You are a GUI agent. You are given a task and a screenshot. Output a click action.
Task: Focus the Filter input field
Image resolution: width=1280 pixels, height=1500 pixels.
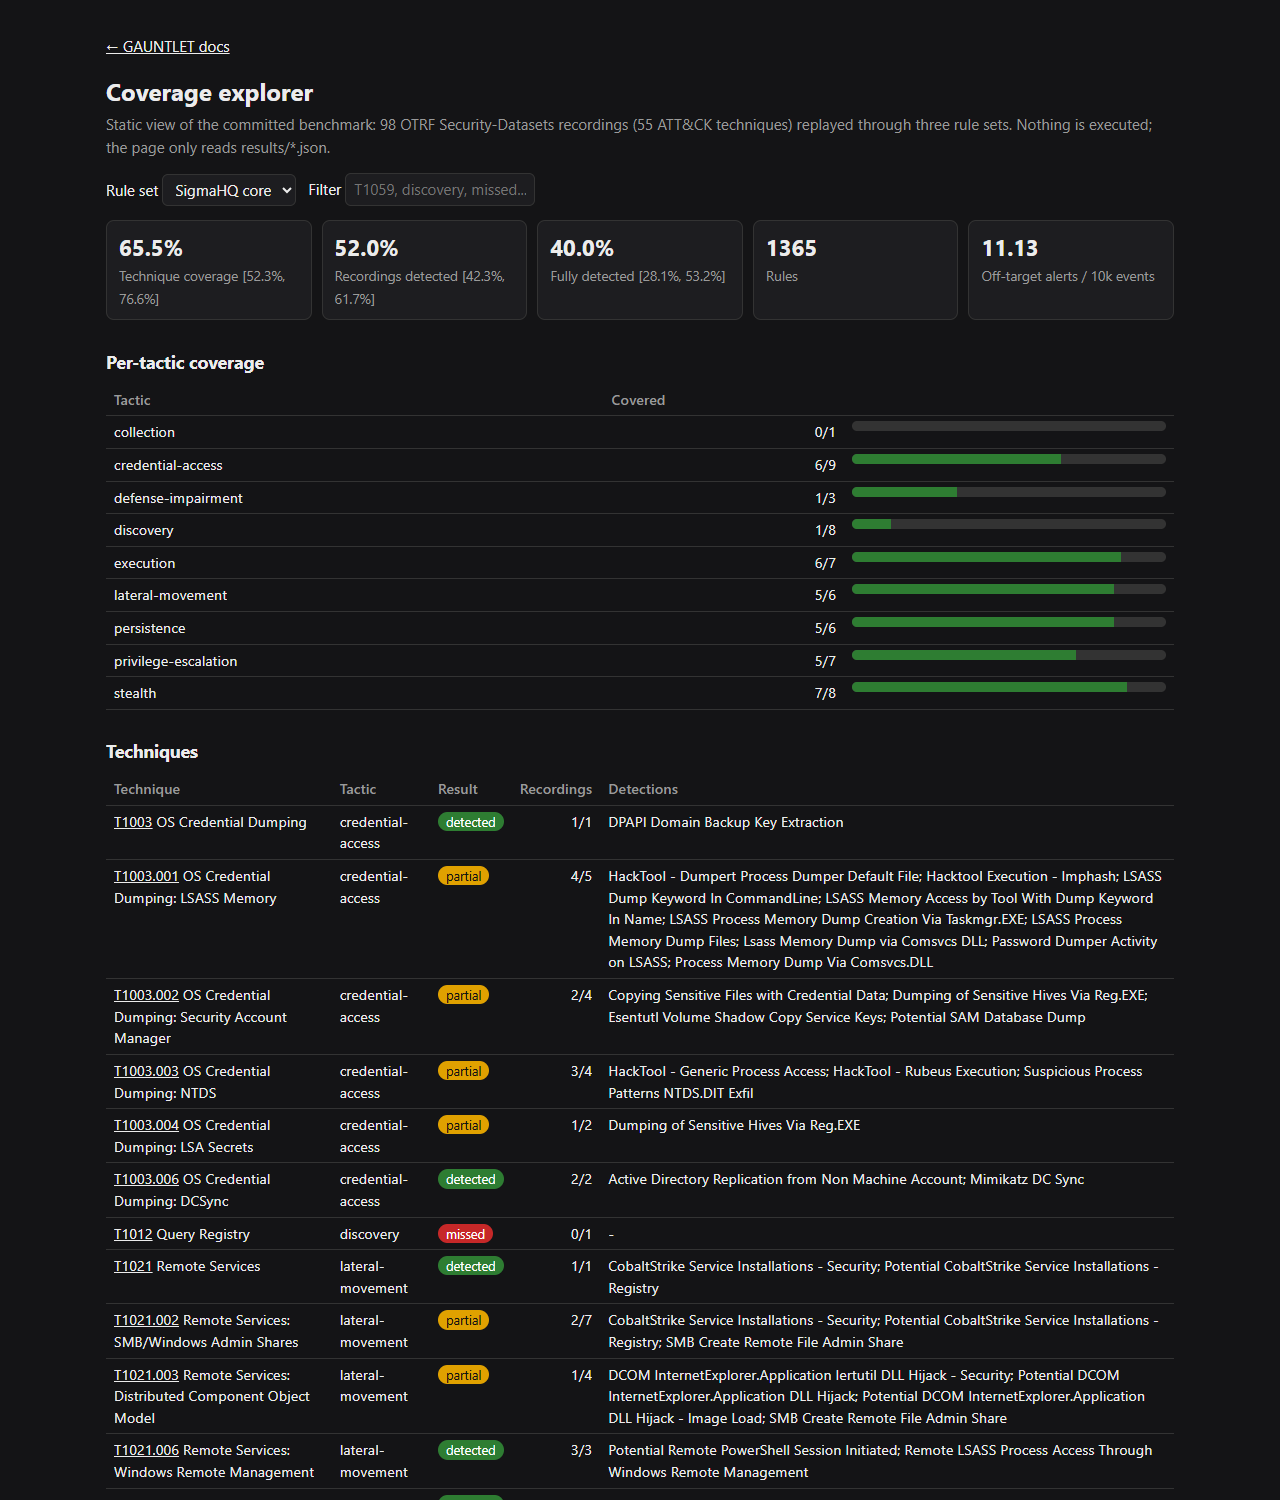pyautogui.click(x=440, y=190)
